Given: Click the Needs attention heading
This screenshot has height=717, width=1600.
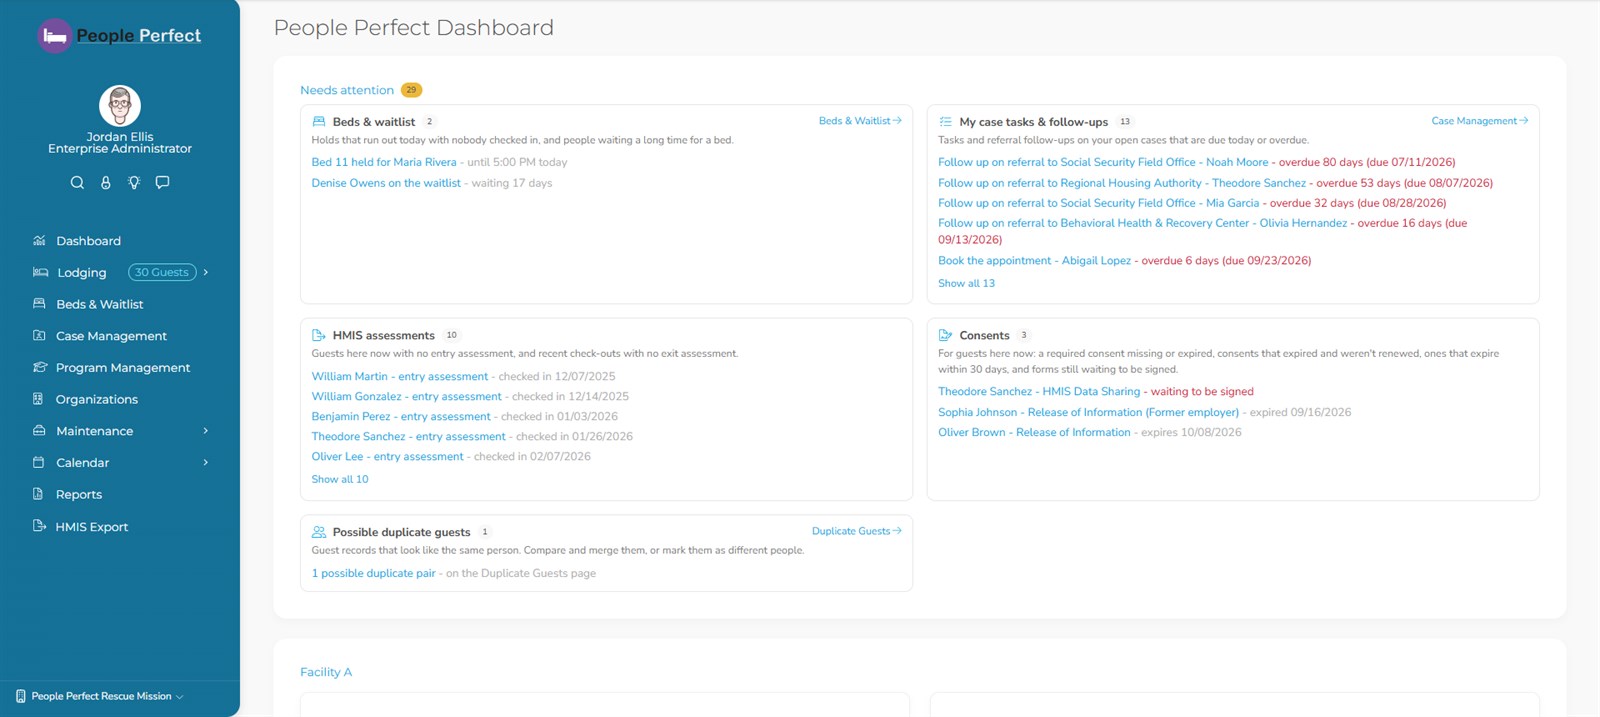Looking at the screenshot, I should pyautogui.click(x=347, y=90).
